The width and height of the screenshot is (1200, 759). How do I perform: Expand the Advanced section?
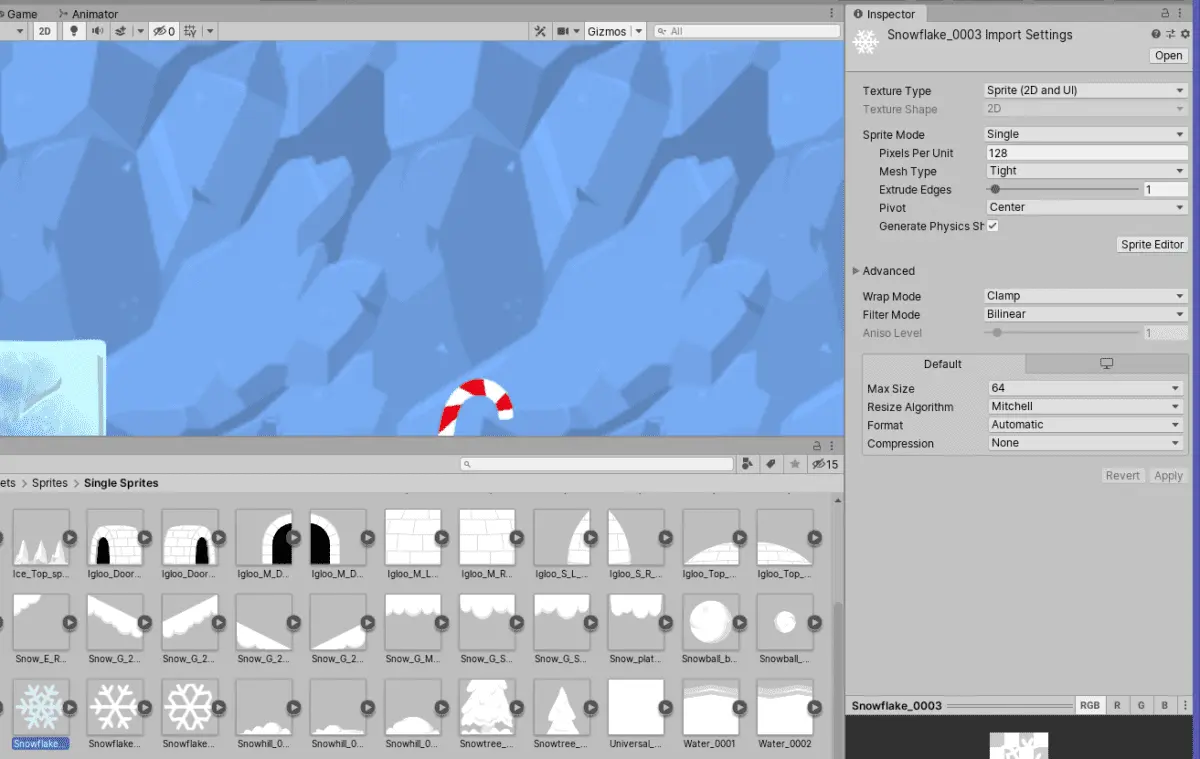pos(884,270)
